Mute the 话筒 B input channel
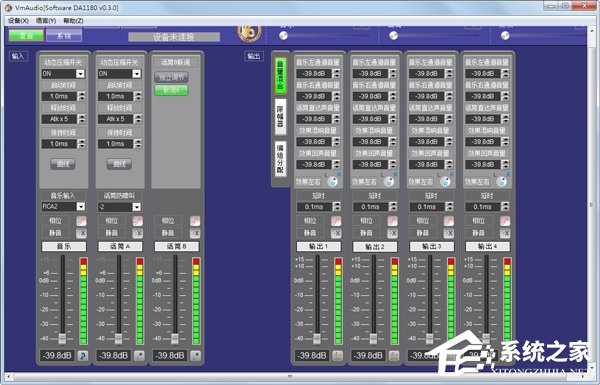The image size is (600, 385). point(195,233)
